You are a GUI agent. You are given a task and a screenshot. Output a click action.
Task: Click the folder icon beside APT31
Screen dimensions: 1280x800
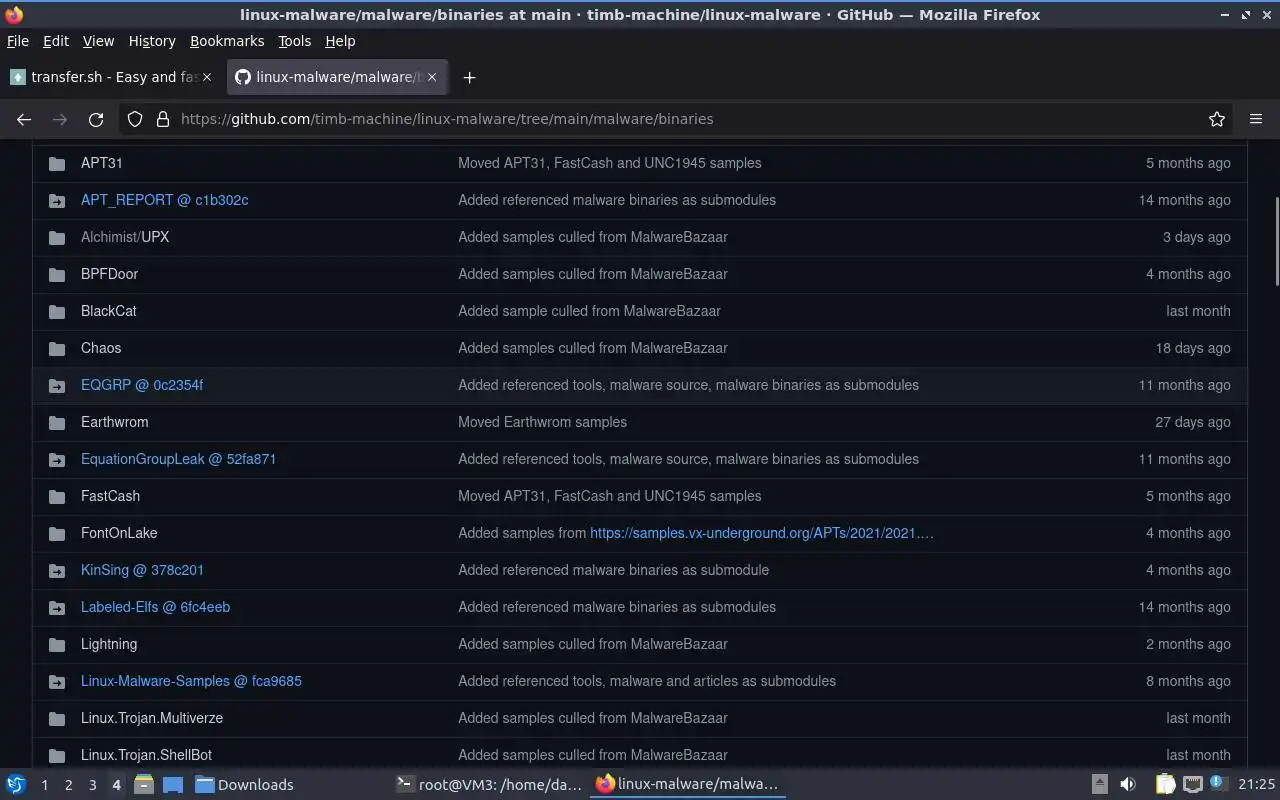[57, 164]
